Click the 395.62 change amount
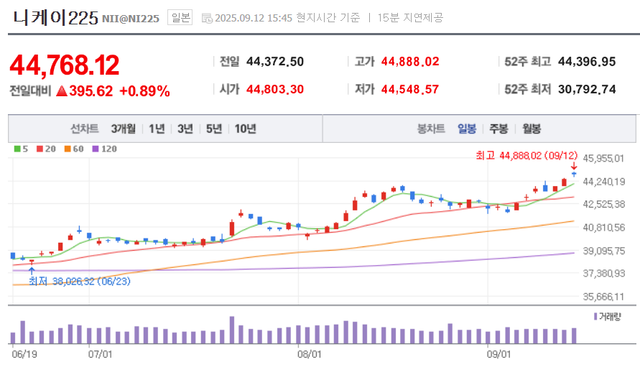This screenshot has height=367, width=640. 91,91
